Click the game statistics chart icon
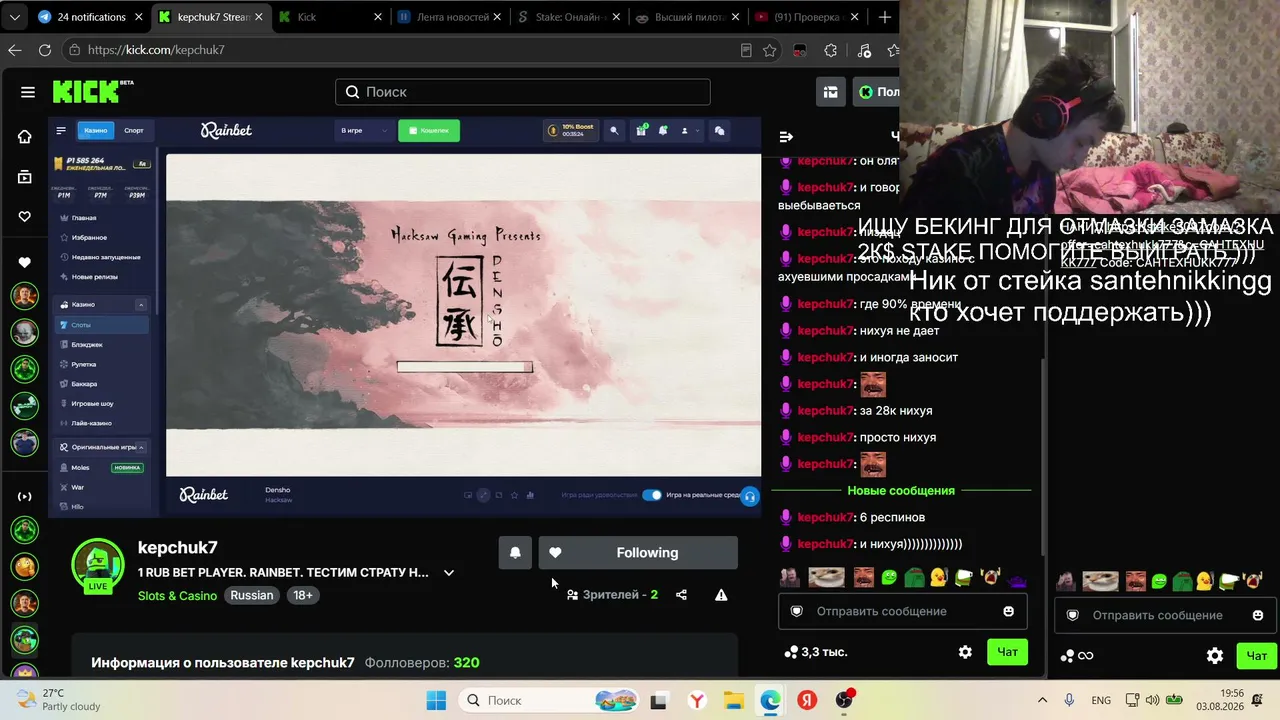 coord(530,495)
